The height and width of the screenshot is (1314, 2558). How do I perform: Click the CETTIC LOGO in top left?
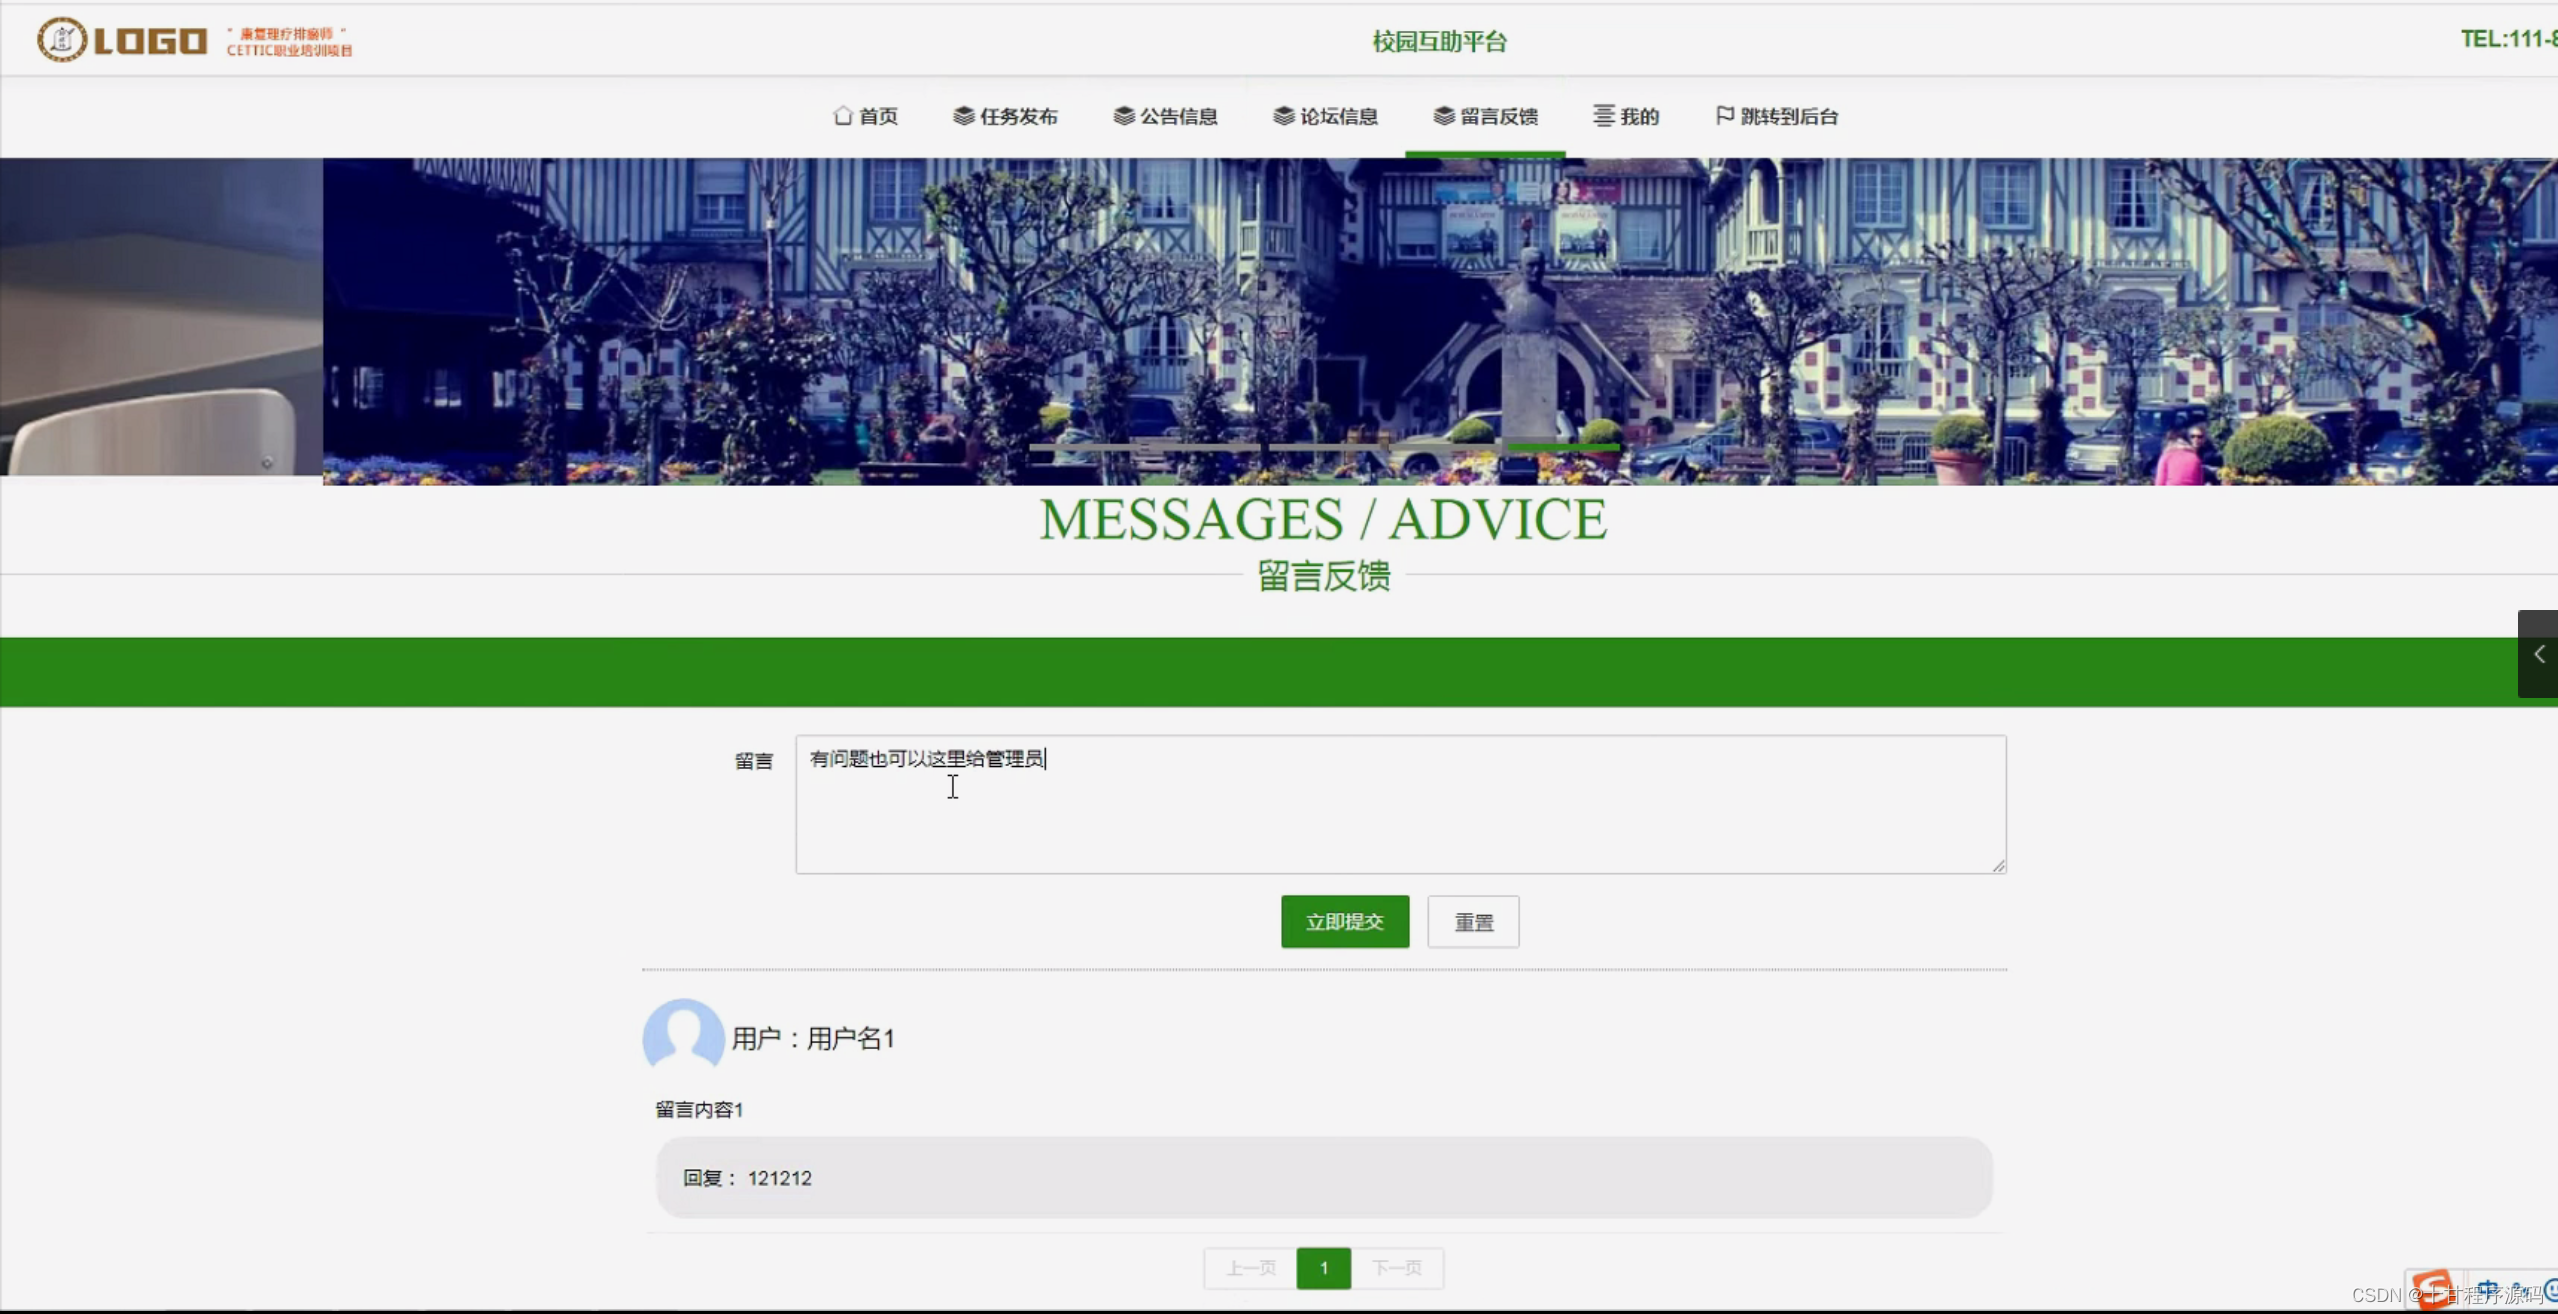(120, 40)
